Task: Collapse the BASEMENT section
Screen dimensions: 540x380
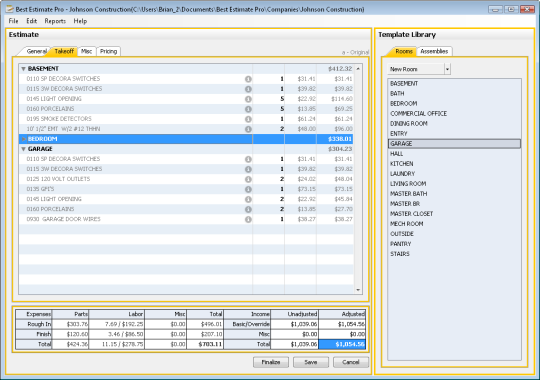Action: [23, 69]
